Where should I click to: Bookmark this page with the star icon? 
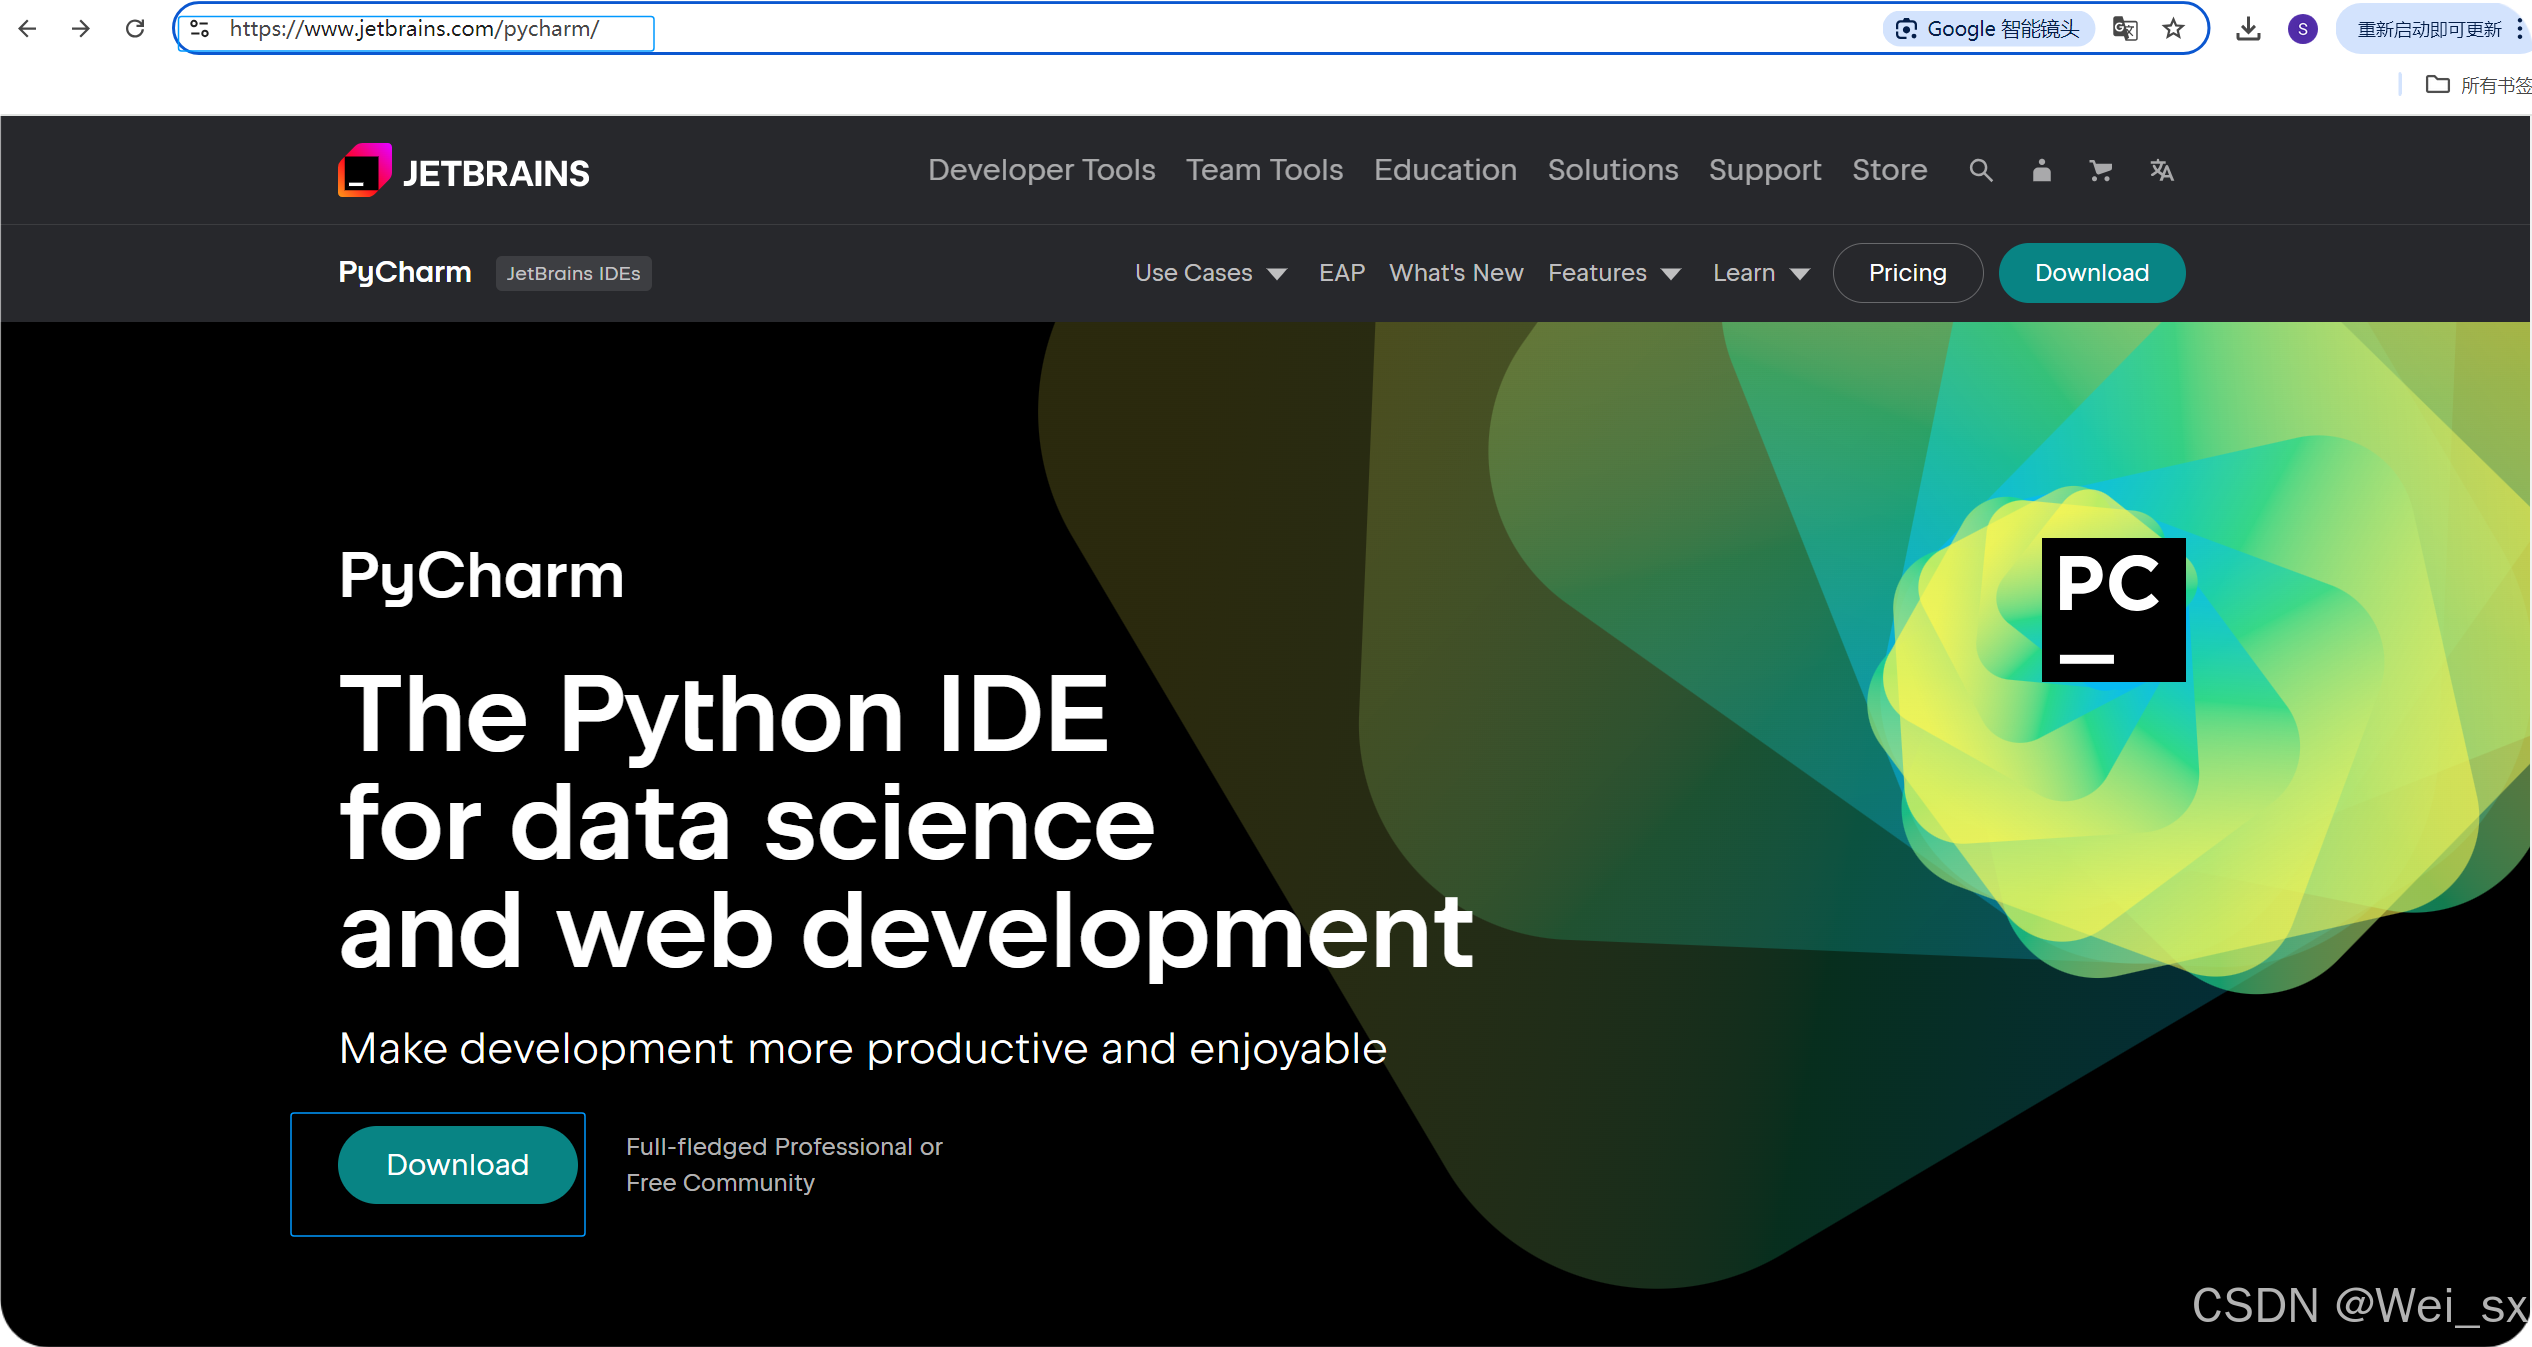tap(2173, 29)
